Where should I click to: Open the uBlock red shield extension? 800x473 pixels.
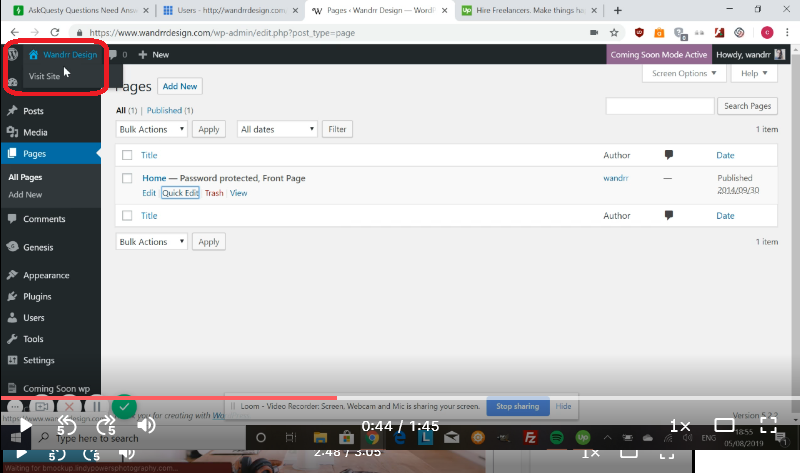(639, 33)
